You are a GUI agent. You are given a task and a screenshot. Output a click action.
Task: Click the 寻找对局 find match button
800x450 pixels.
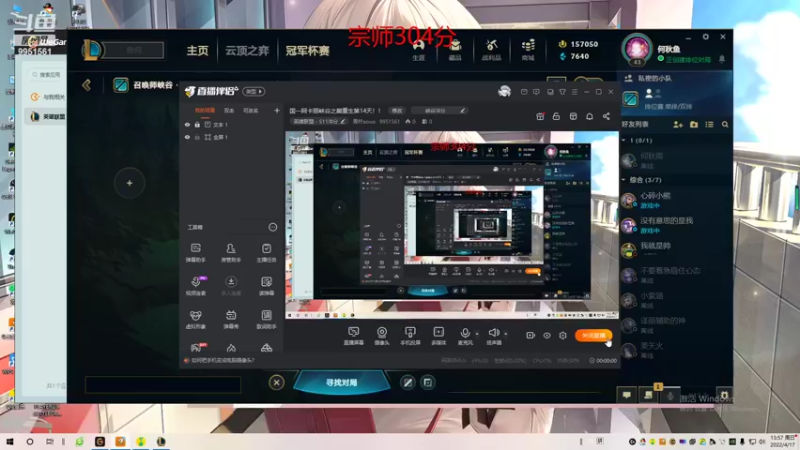(341, 382)
